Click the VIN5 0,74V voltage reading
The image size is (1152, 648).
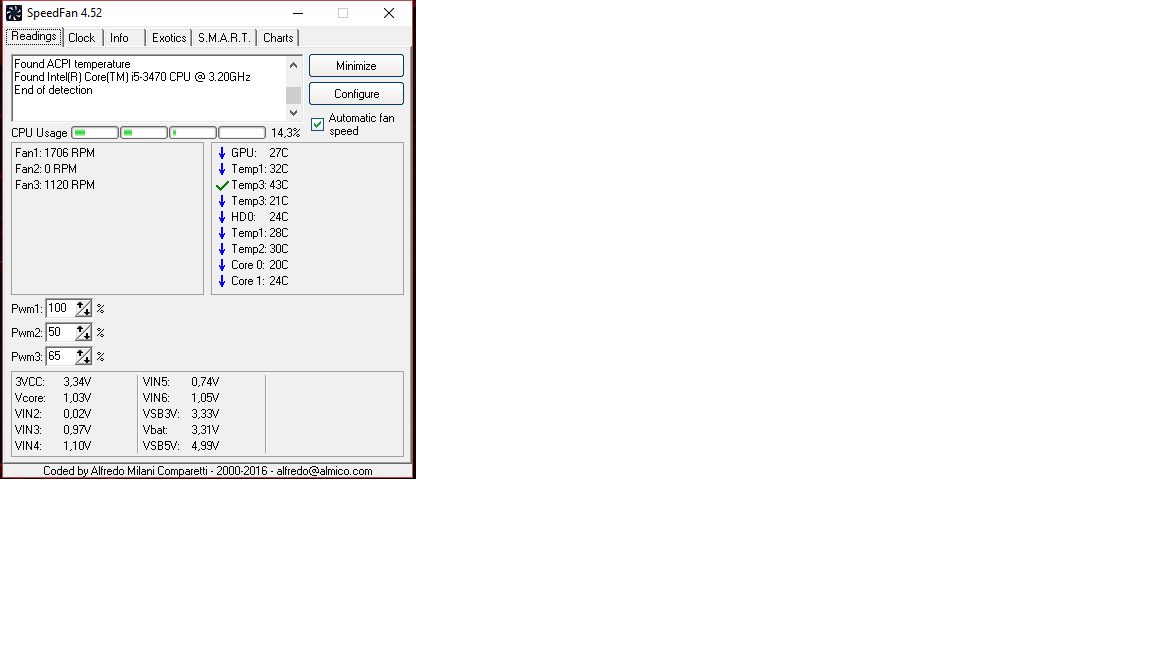pos(181,381)
